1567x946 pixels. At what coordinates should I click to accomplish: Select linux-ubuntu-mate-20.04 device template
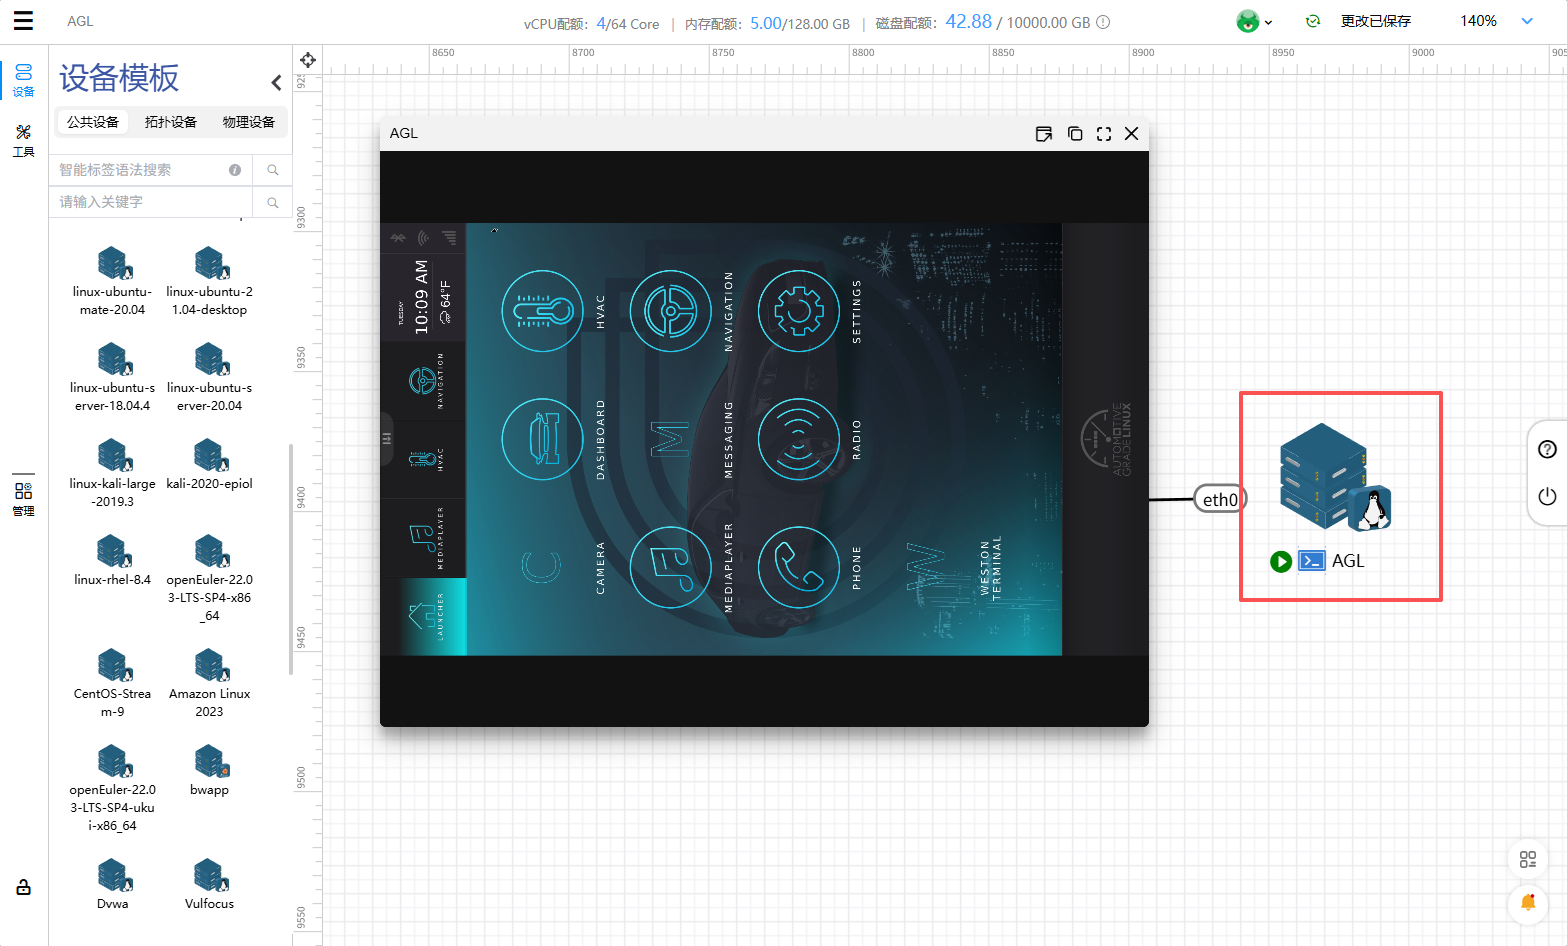(113, 282)
